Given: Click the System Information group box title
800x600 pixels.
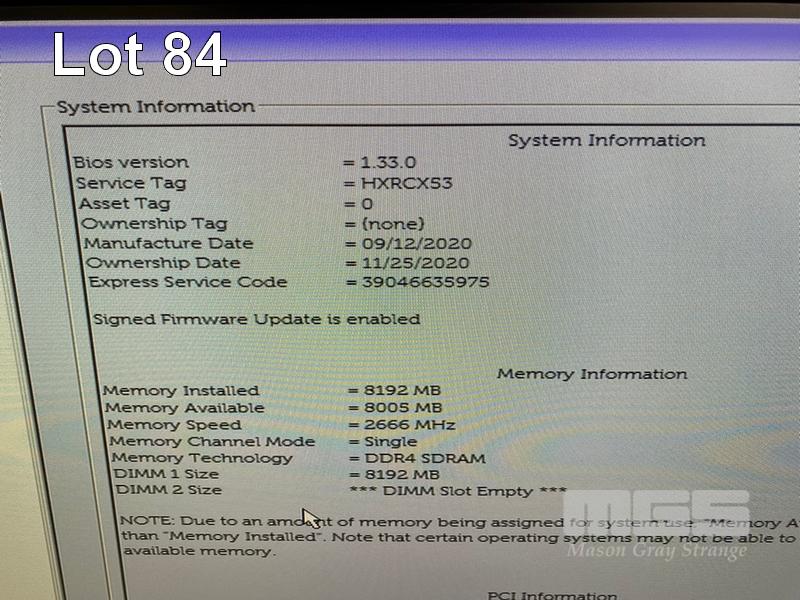Looking at the screenshot, I should click(156, 107).
